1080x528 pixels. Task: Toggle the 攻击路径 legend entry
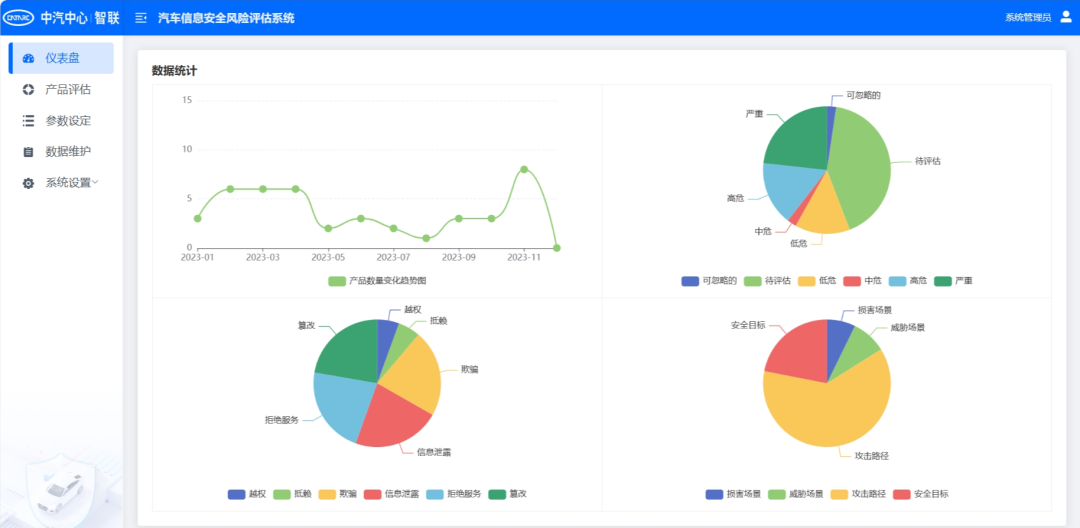coord(858,494)
